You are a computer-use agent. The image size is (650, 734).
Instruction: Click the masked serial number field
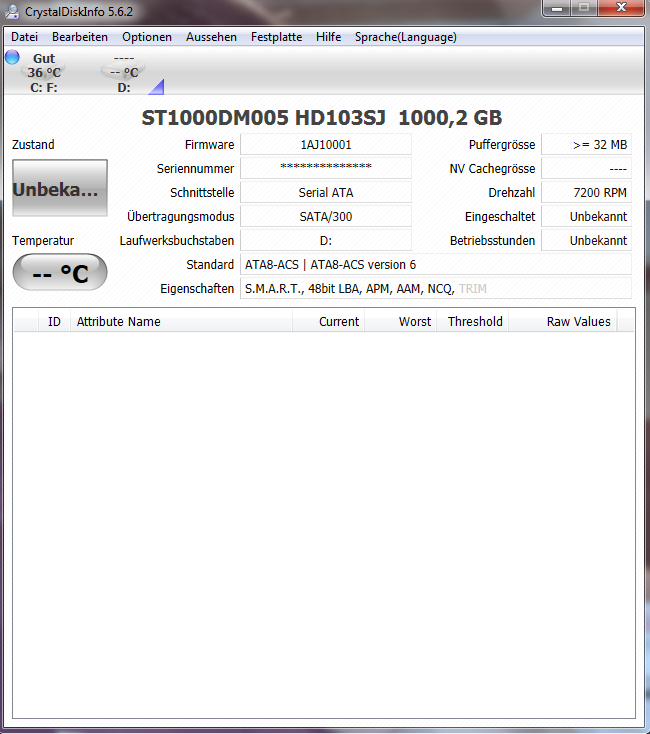pyautogui.click(x=326, y=169)
